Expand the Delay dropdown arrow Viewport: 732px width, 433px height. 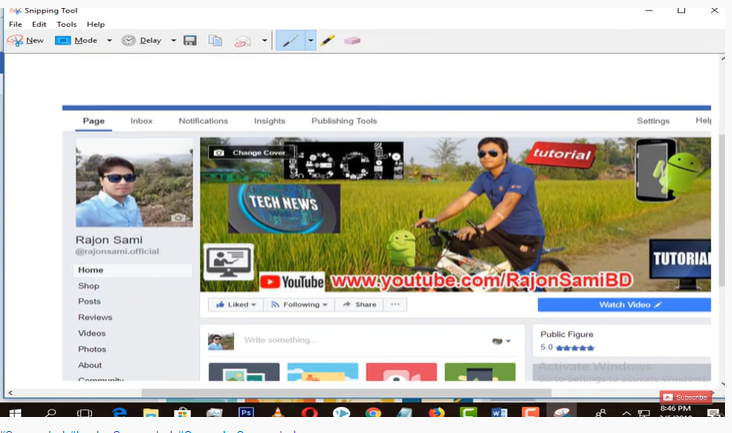[173, 41]
